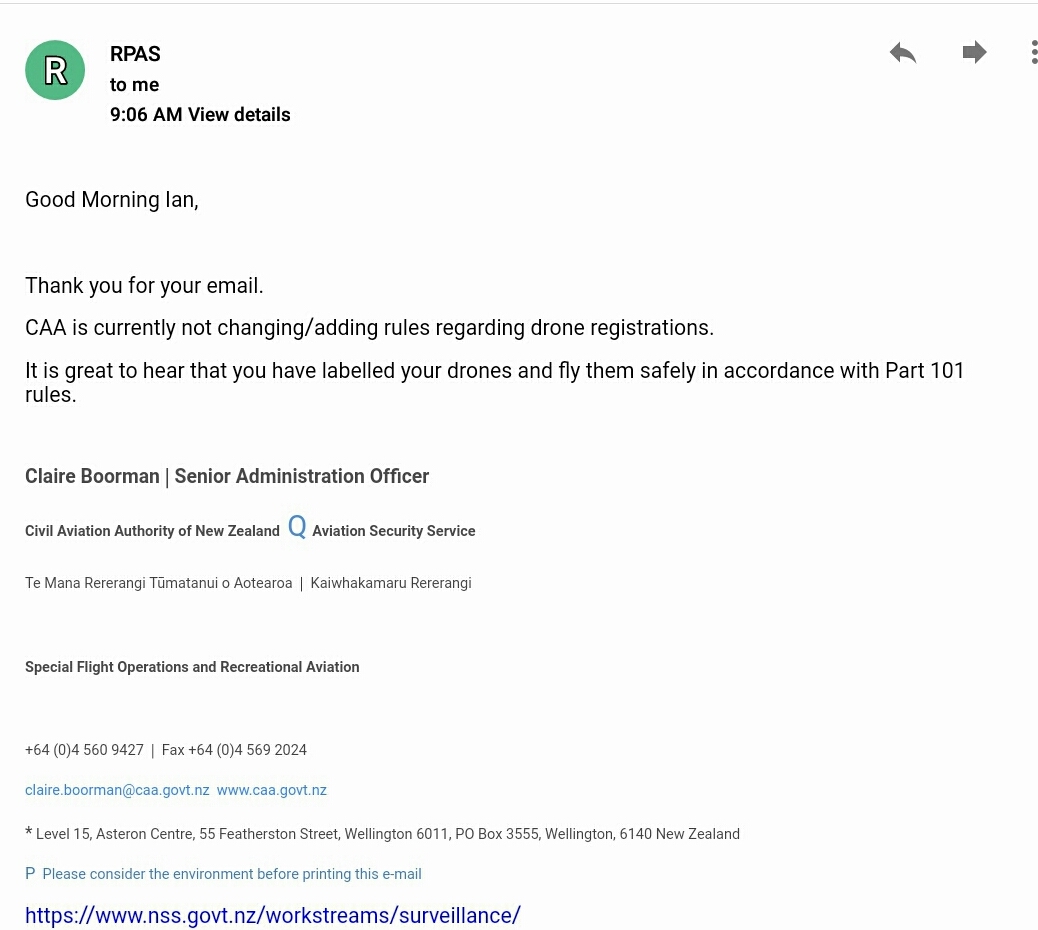Click the green P environment icon
Viewport: 1038px width, 930px height.
point(30,874)
